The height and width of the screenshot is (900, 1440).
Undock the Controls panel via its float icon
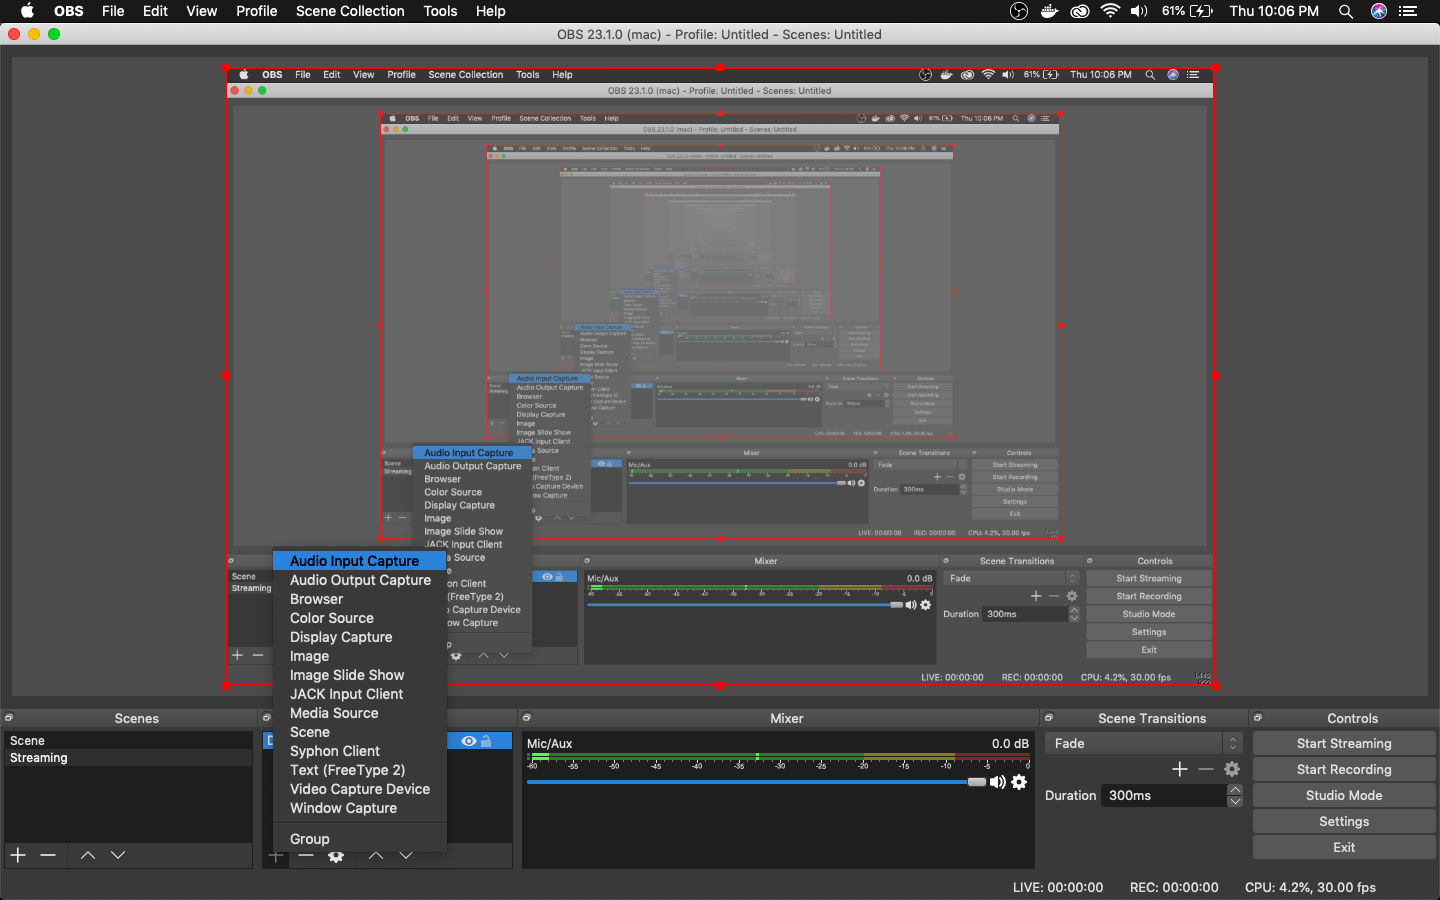tap(1258, 718)
